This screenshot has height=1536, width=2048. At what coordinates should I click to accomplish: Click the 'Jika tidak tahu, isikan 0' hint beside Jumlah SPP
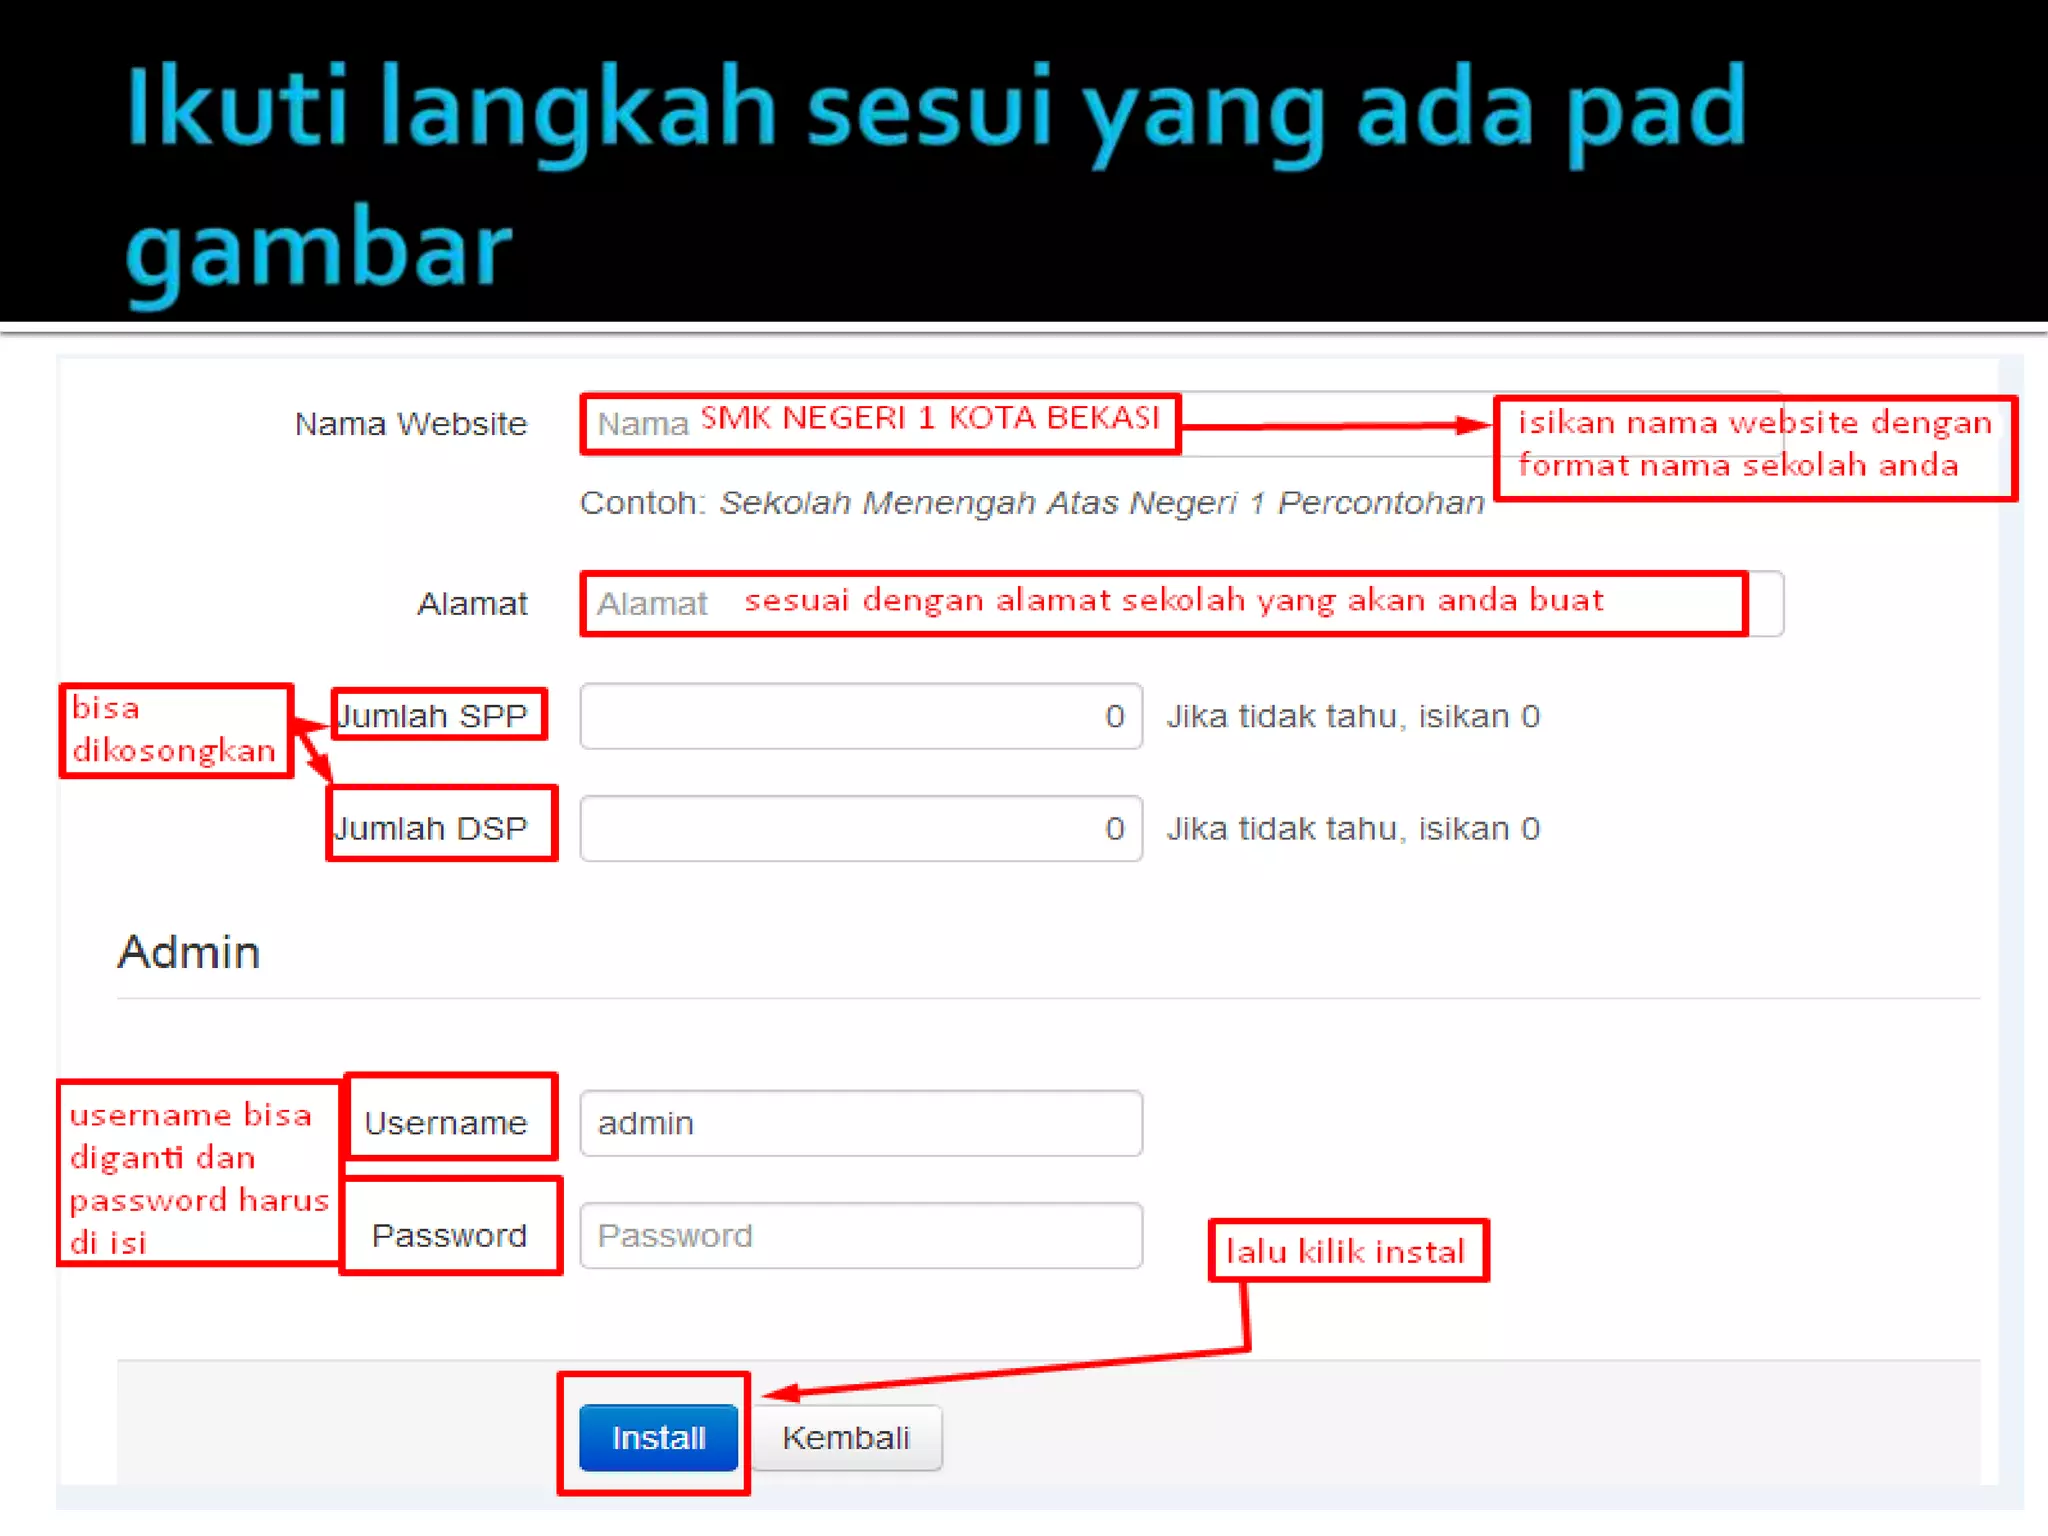pos(1353,716)
